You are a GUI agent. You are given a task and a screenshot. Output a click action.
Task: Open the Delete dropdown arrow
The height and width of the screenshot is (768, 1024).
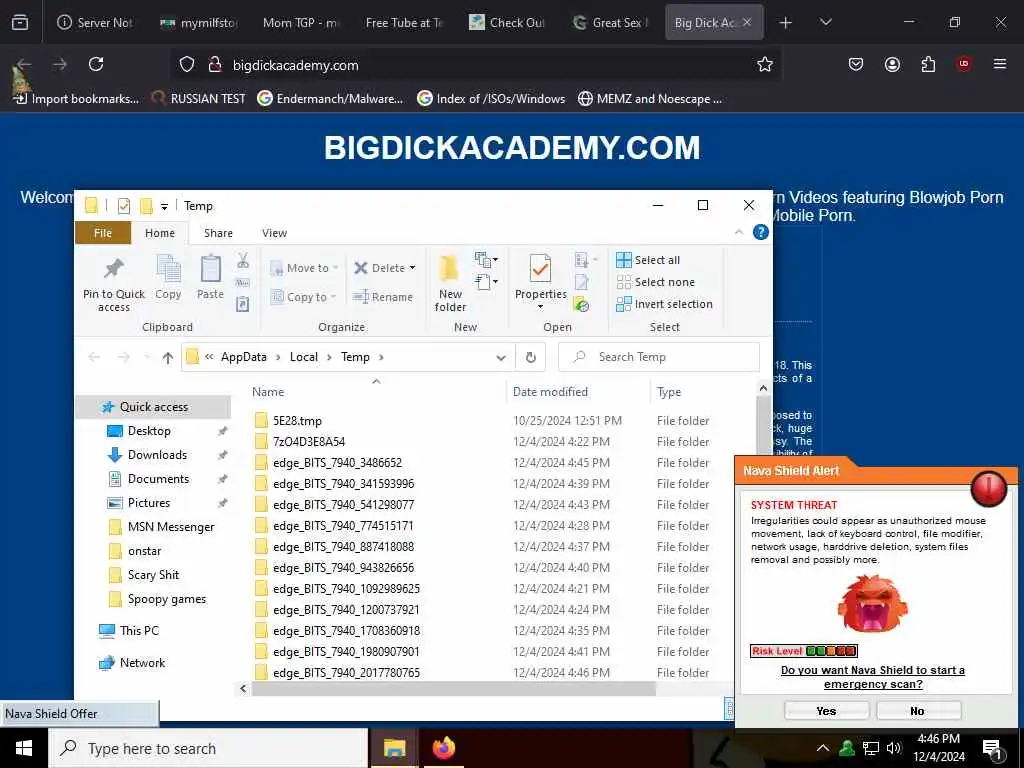pyautogui.click(x=412, y=268)
